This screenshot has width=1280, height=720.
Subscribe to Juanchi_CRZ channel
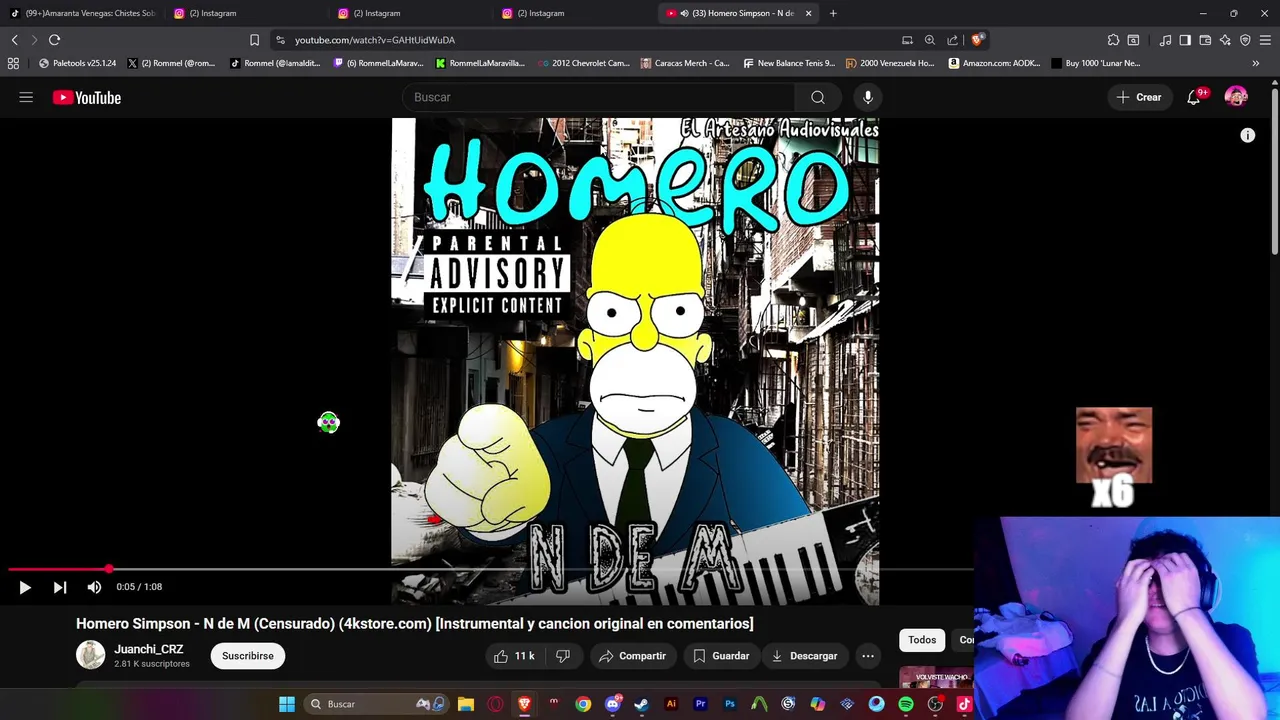tap(248, 656)
